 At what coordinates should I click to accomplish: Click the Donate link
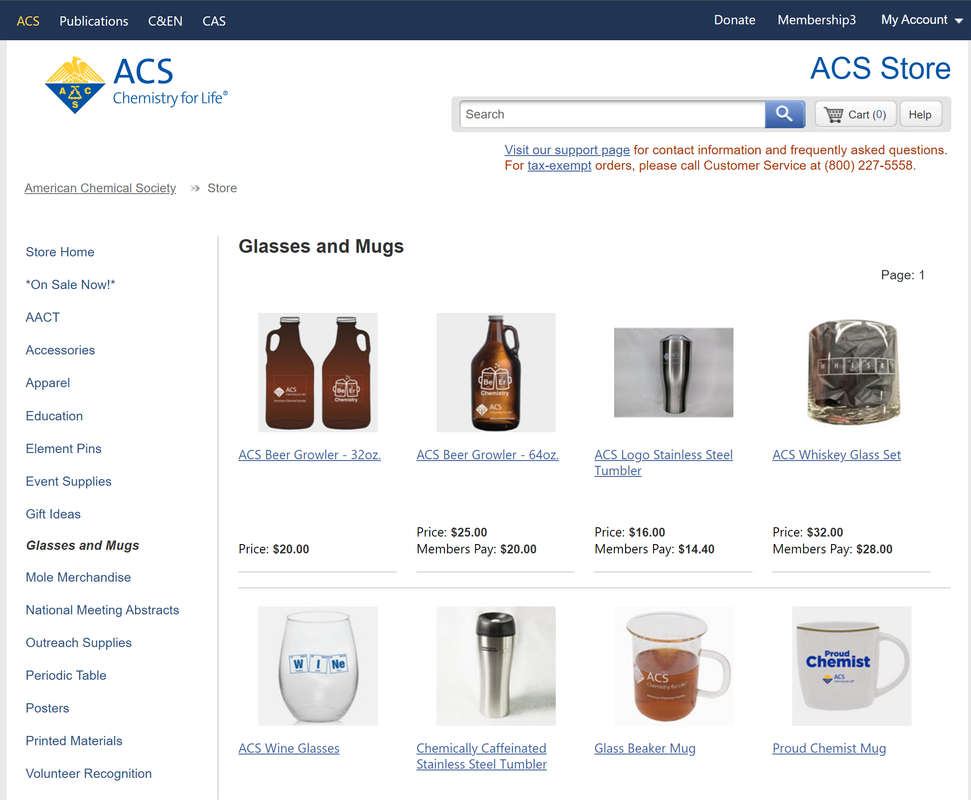tap(734, 20)
